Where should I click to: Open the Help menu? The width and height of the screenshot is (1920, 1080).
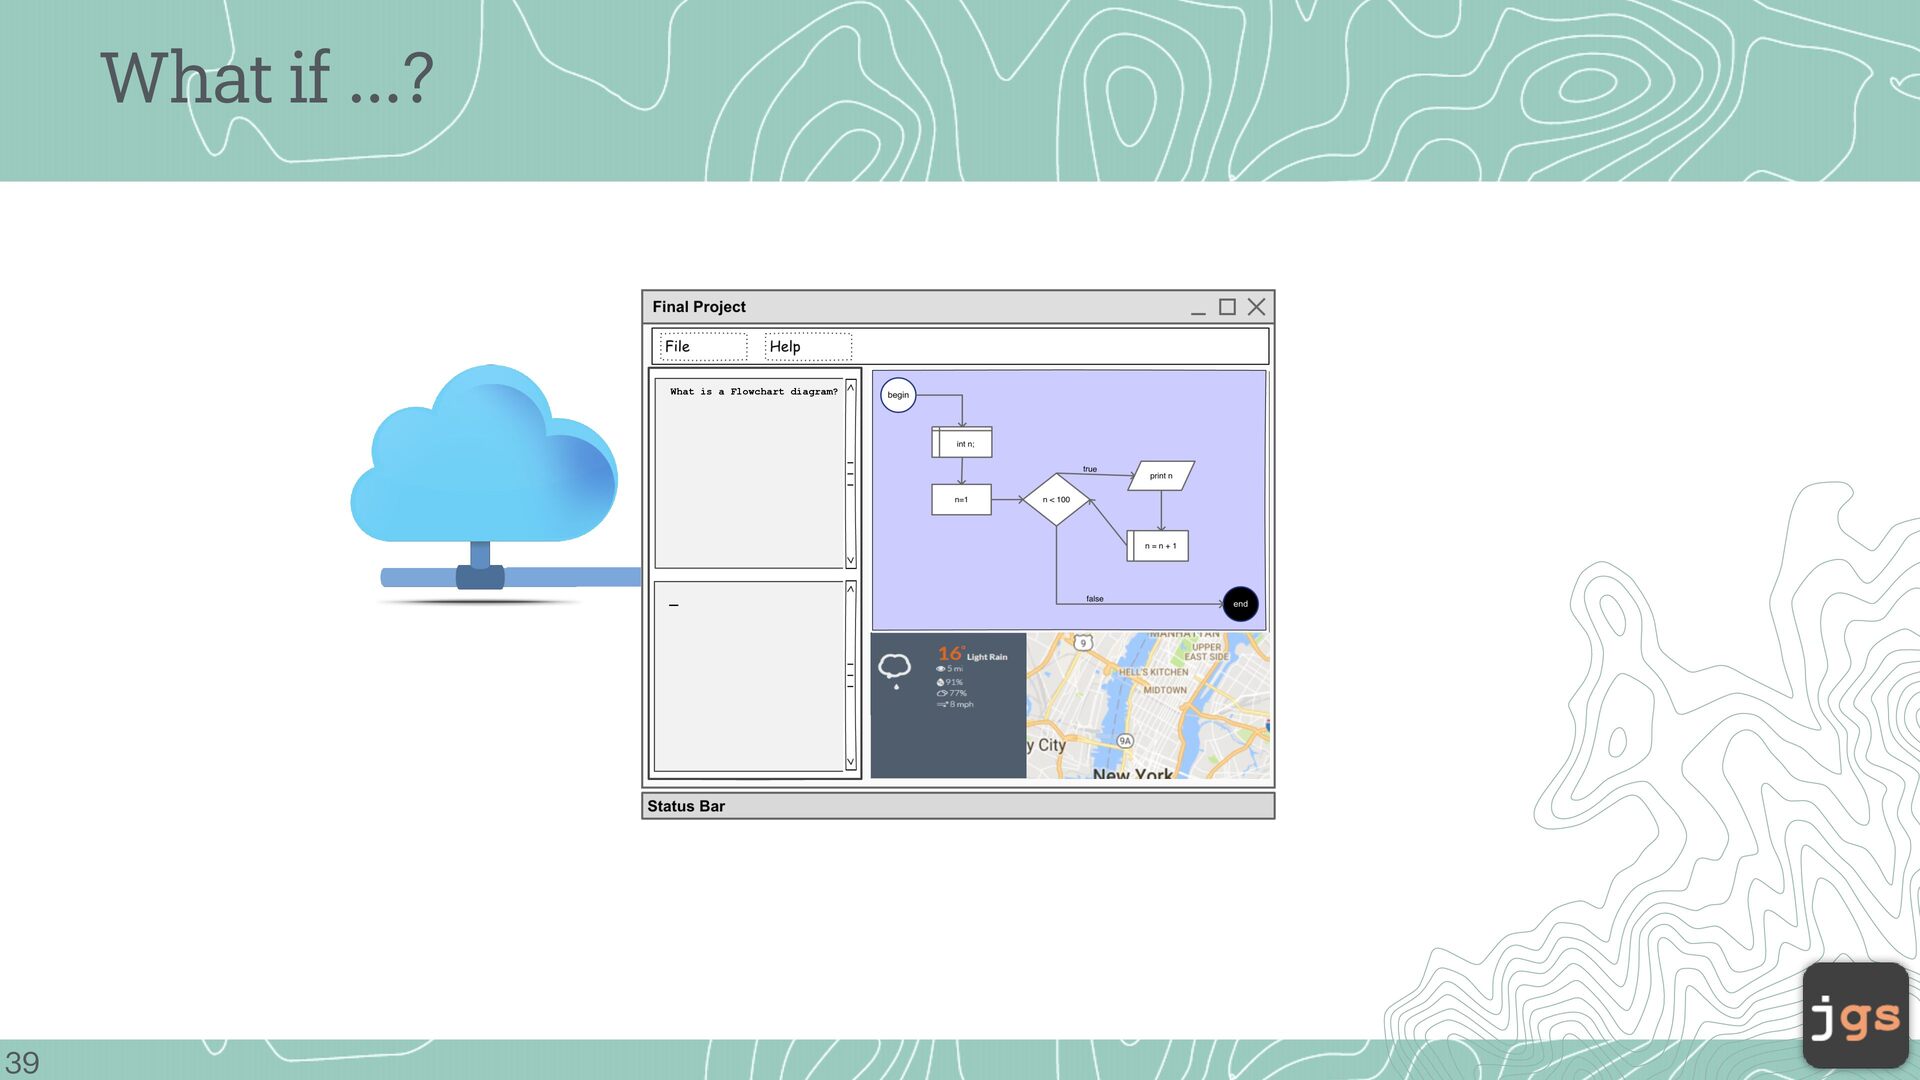pos(807,346)
